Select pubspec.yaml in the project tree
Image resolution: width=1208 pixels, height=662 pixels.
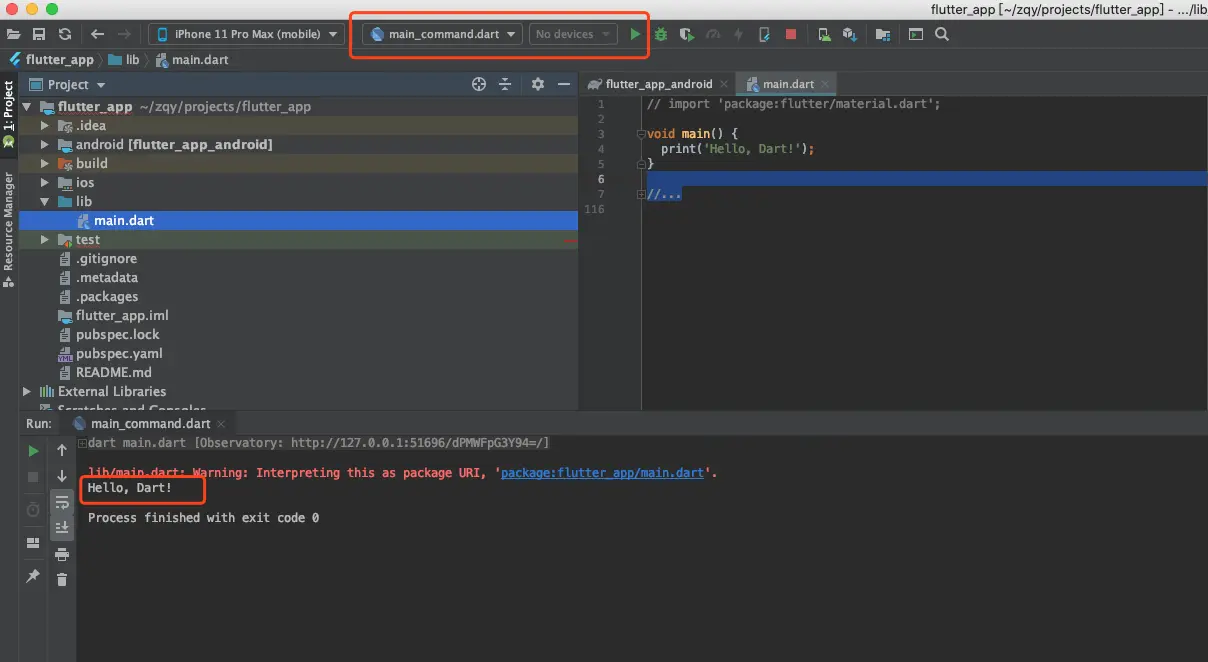click(118, 354)
